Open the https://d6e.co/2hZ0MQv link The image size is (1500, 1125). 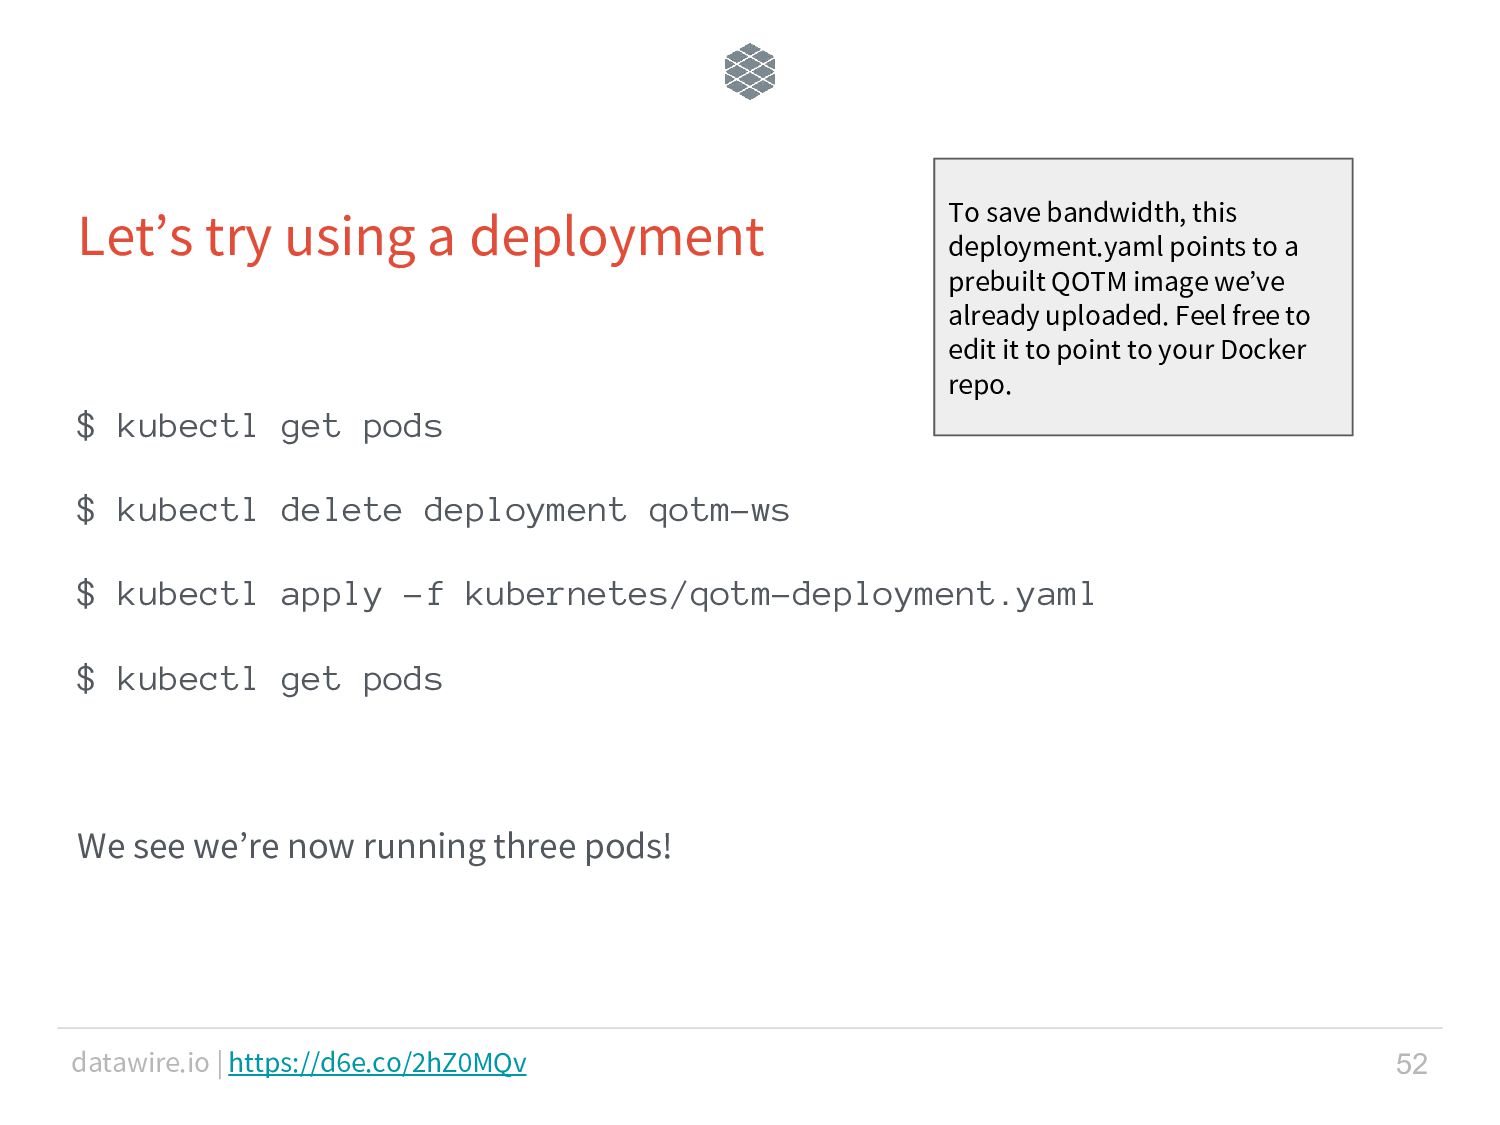(377, 1062)
